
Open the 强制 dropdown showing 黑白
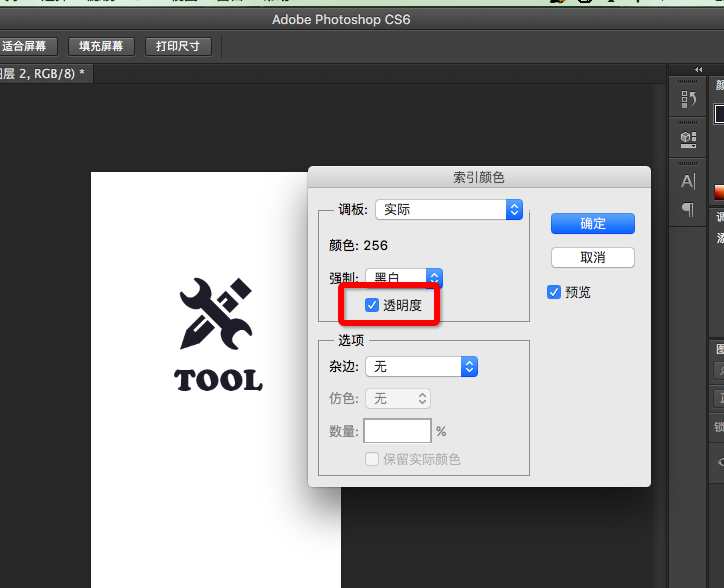point(404,277)
